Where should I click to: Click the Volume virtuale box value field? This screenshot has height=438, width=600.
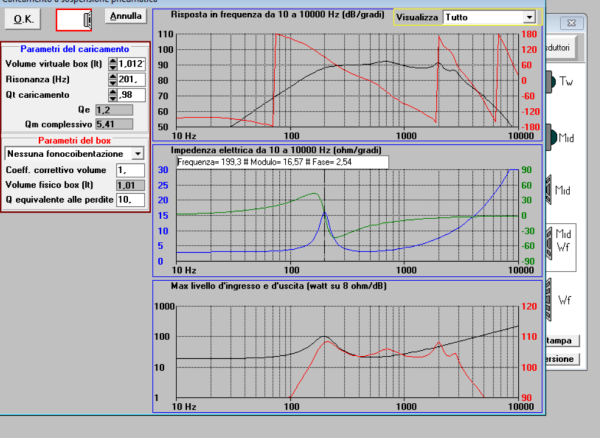point(131,64)
